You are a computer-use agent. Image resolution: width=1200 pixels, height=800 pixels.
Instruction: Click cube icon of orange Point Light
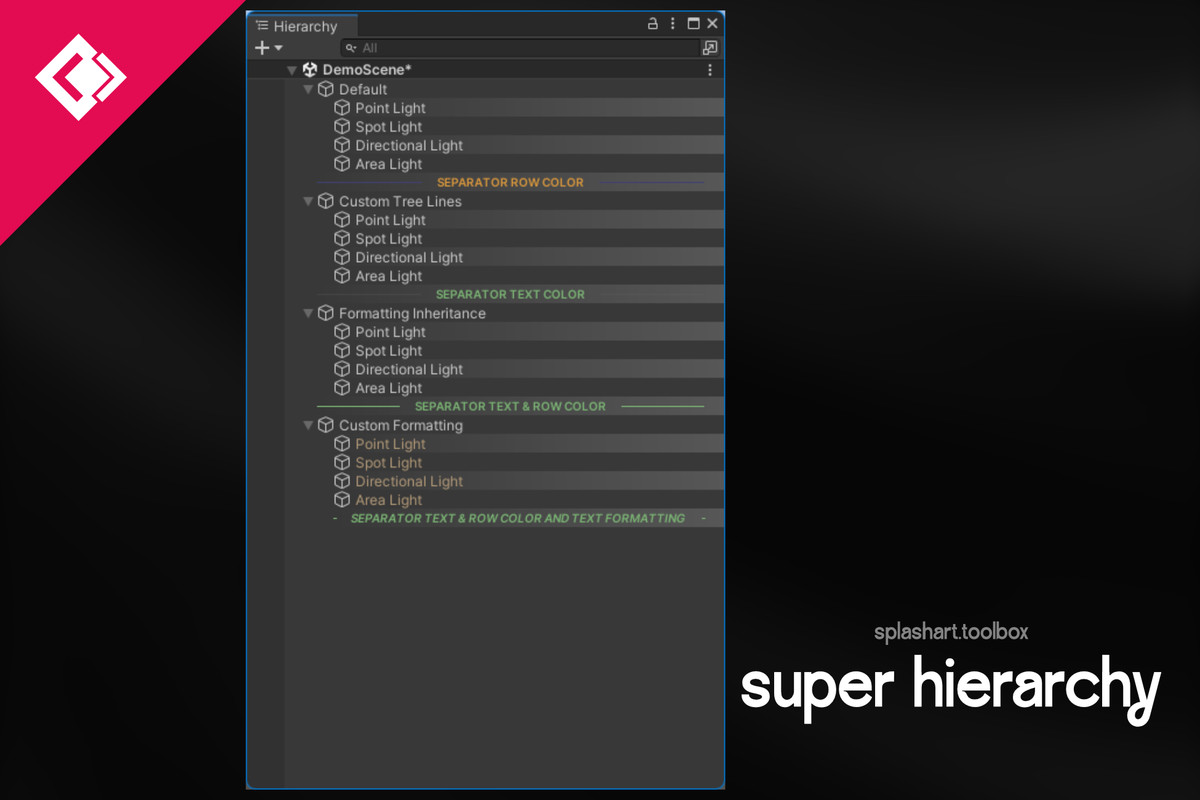[x=342, y=444]
